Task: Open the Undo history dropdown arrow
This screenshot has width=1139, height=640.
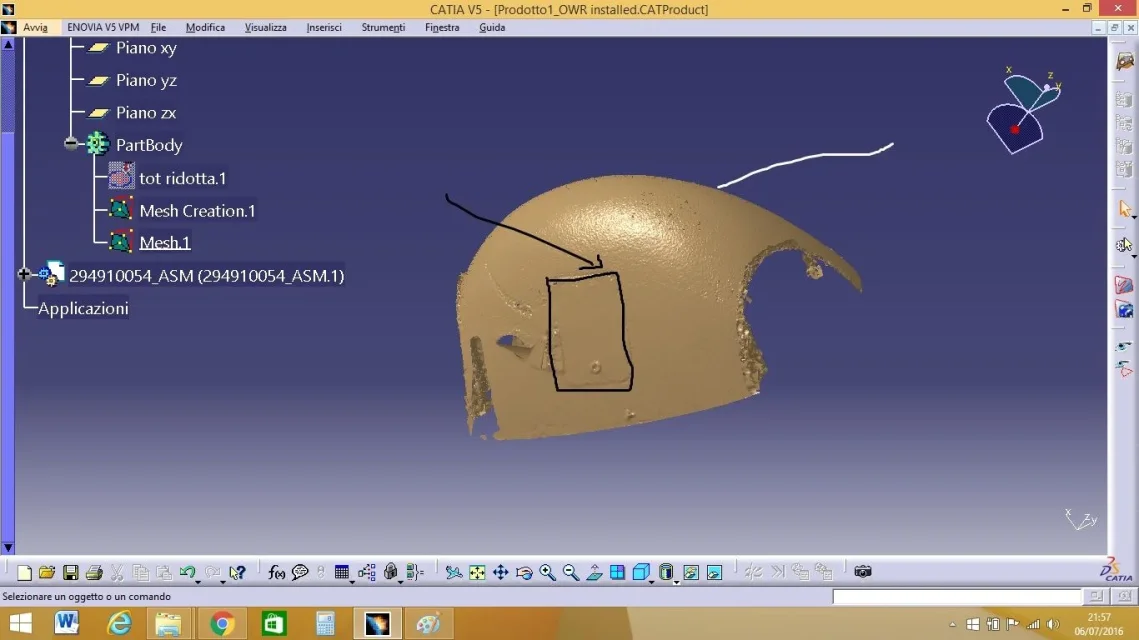Action: [x=198, y=581]
